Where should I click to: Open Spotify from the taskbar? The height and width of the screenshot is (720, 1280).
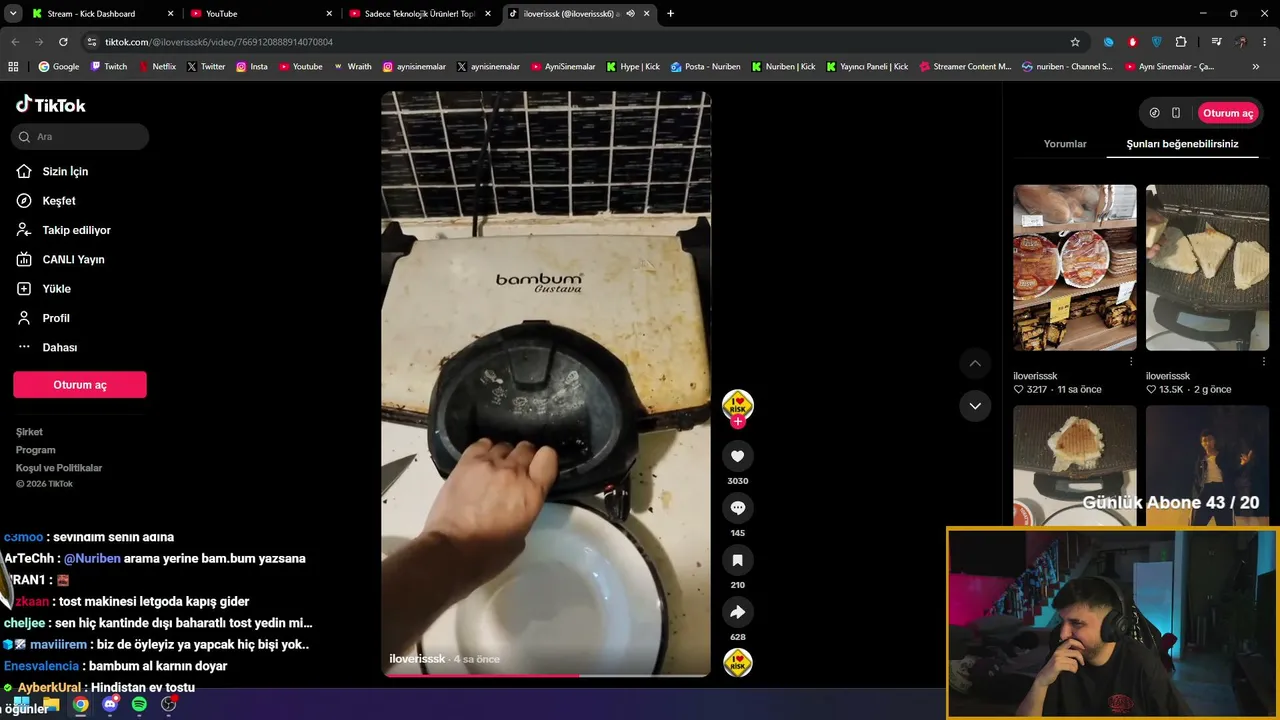click(x=139, y=704)
